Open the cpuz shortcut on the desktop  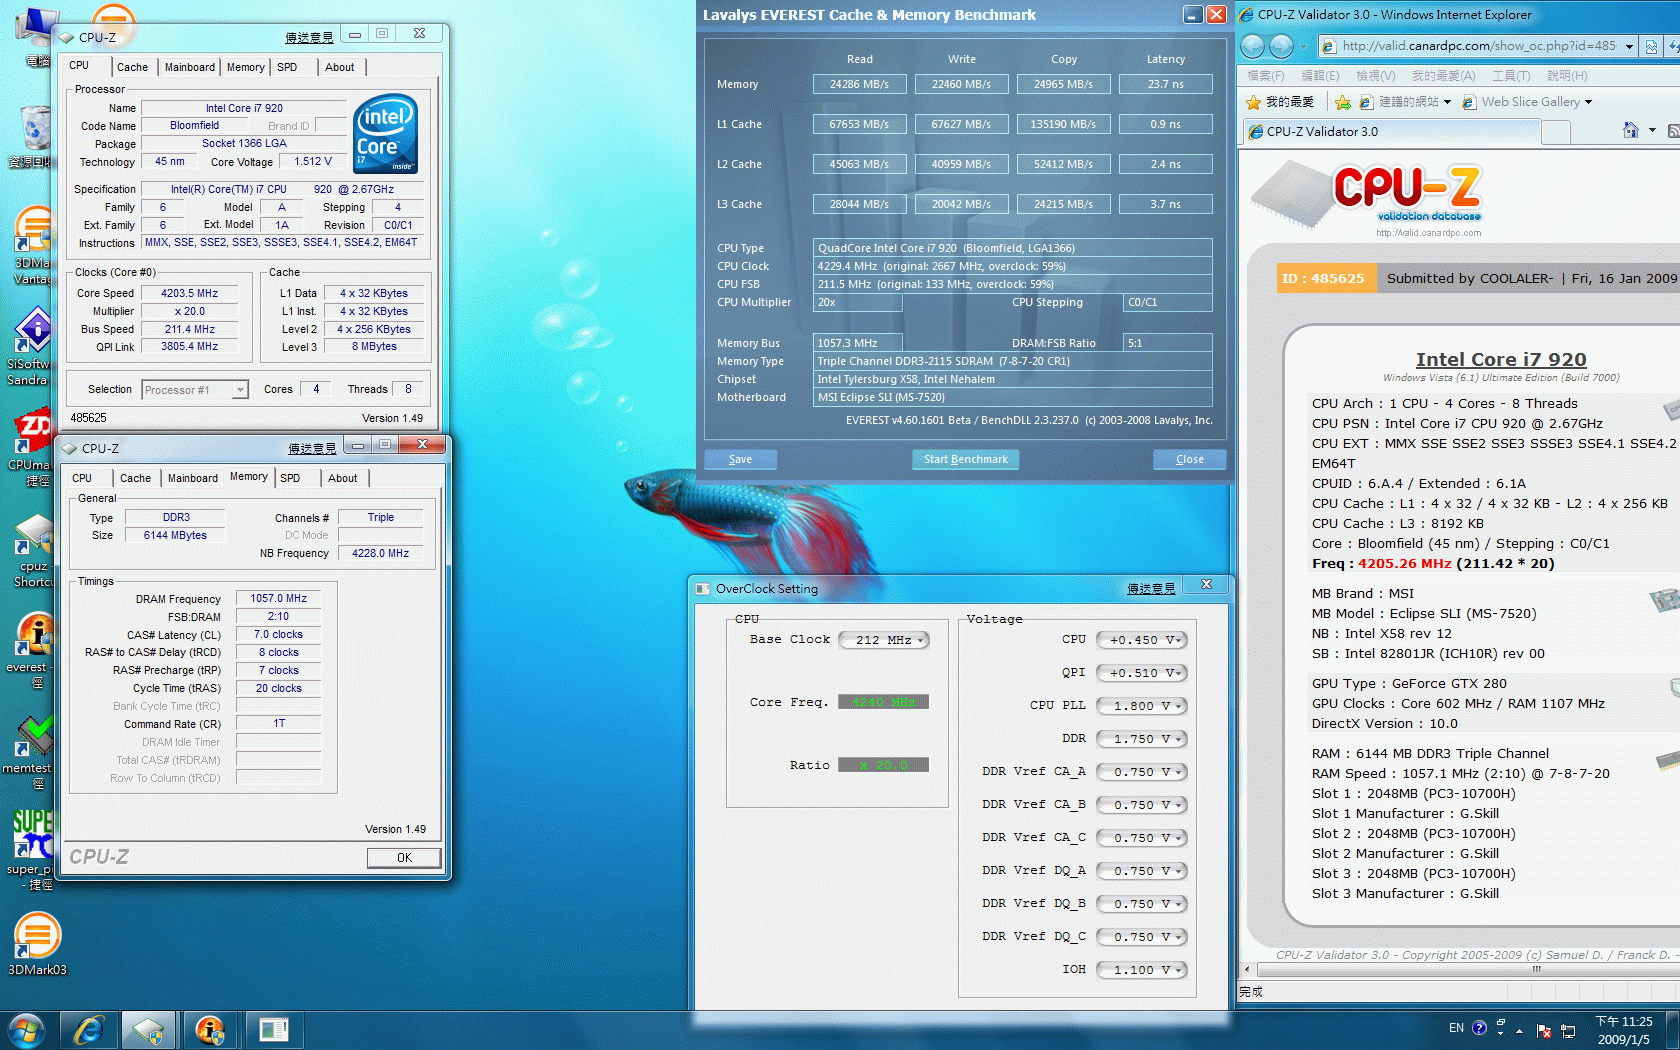[32, 550]
